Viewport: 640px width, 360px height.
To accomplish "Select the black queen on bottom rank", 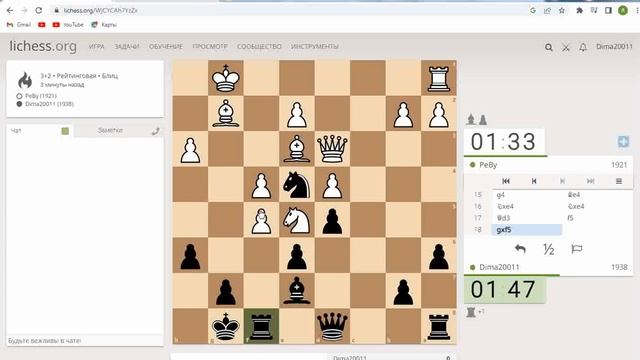I will click(x=332, y=327).
